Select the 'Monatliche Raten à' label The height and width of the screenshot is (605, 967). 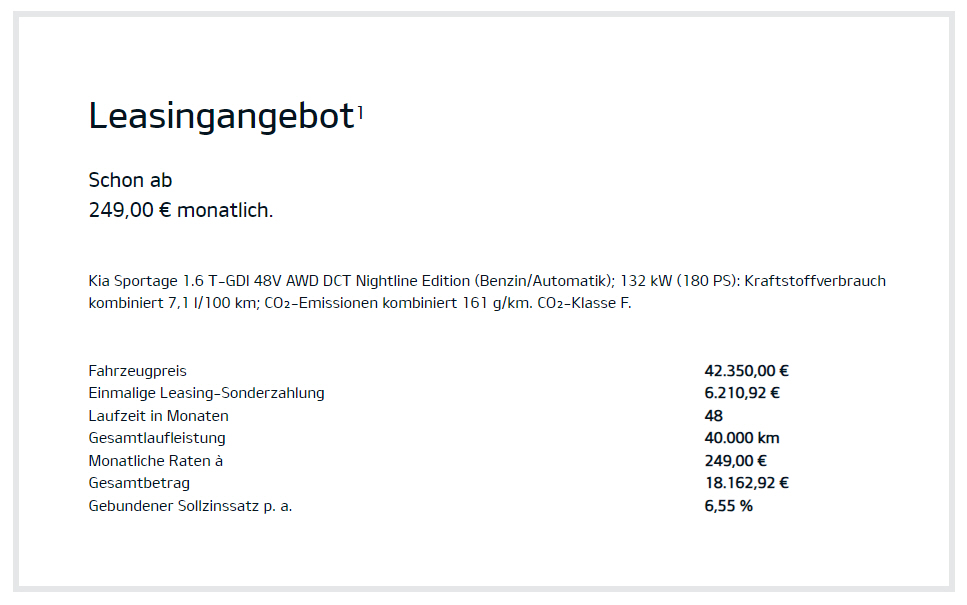(x=156, y=461)
